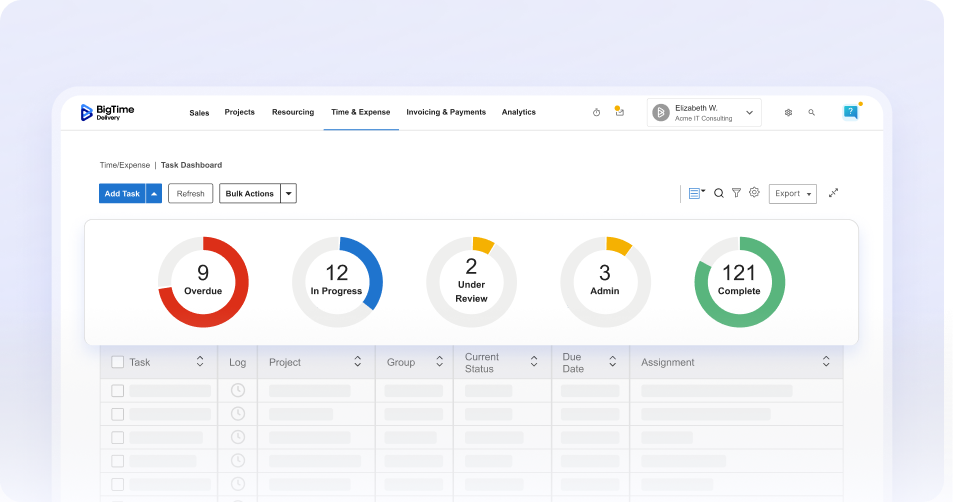
Task: Check the first task row checkbox
Action: pos(118,391)
